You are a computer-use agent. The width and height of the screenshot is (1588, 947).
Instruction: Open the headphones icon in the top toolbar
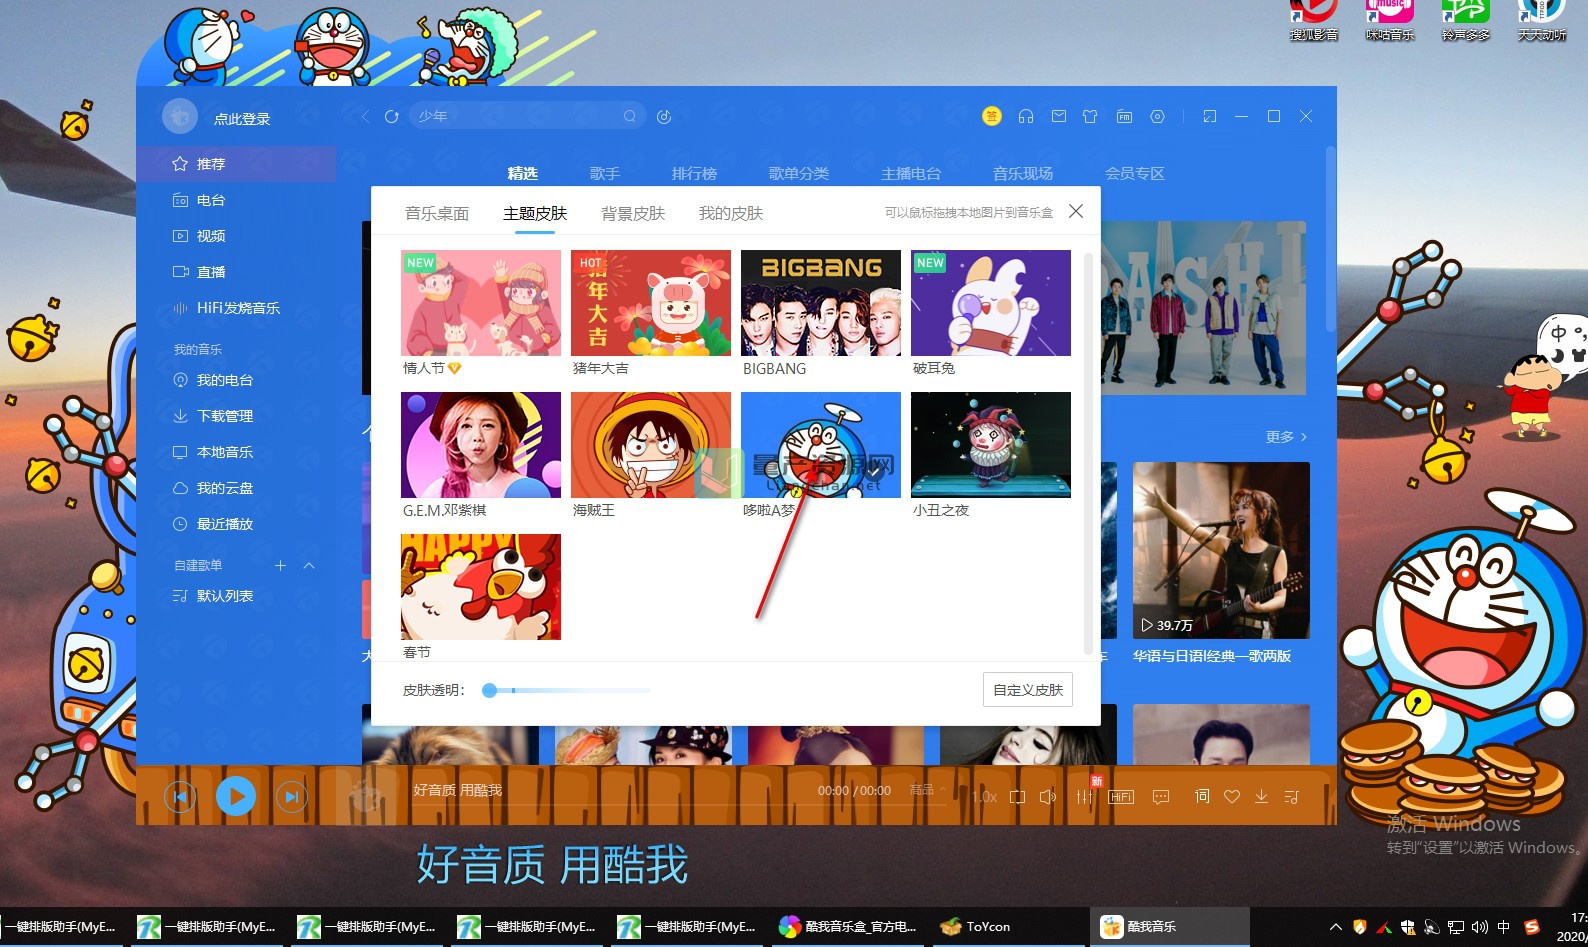(x=1026, y=117)
